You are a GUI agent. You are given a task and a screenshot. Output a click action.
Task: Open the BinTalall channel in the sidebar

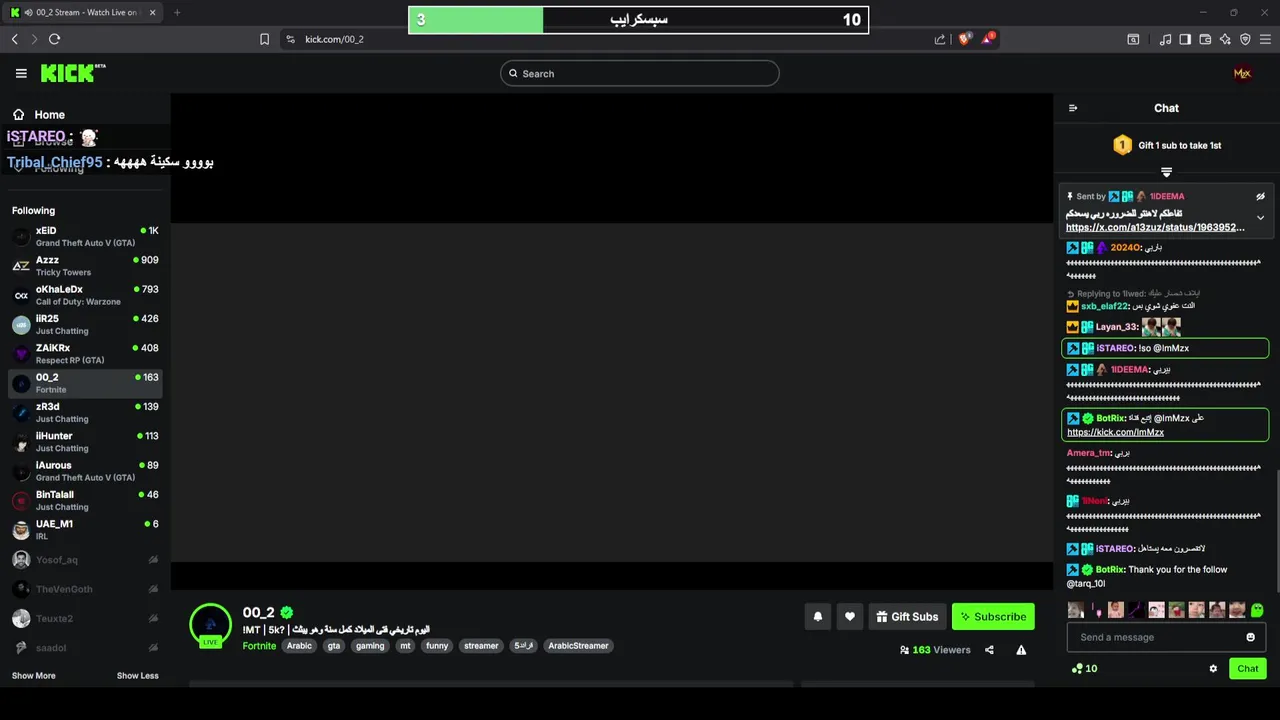(x=85, y=500)
